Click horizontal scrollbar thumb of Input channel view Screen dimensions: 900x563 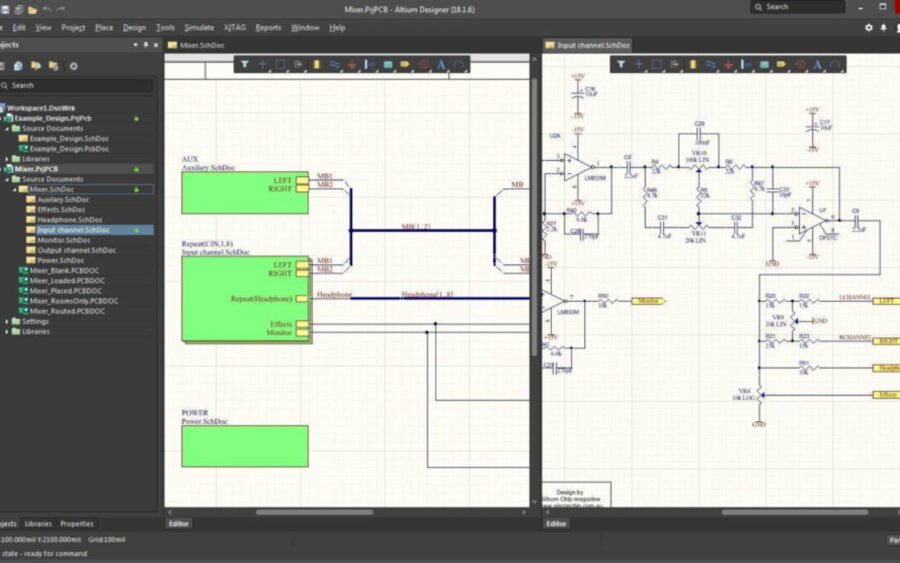[795, 512]
